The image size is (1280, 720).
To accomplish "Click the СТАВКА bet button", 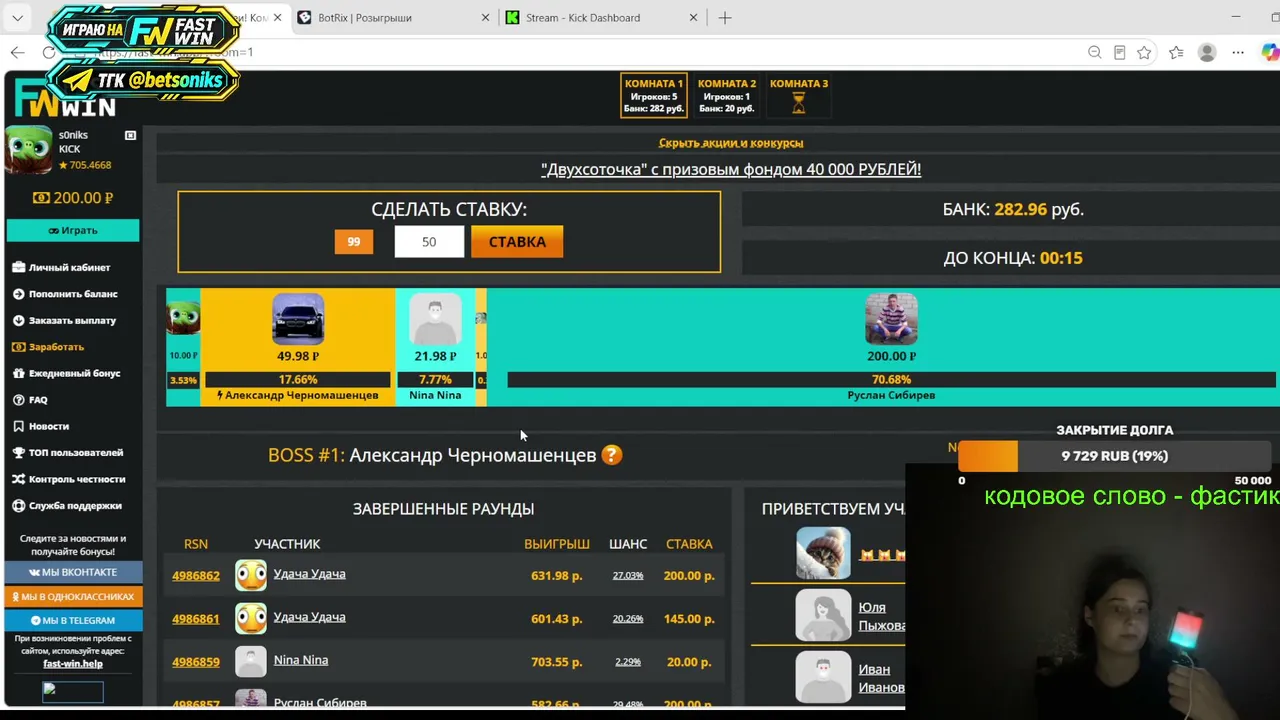I will [x=517, y=242].
